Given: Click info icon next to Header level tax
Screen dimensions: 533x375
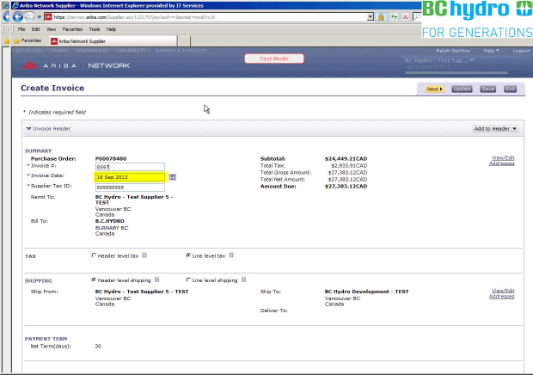Looking at the screenshot, I should point(144,255).
